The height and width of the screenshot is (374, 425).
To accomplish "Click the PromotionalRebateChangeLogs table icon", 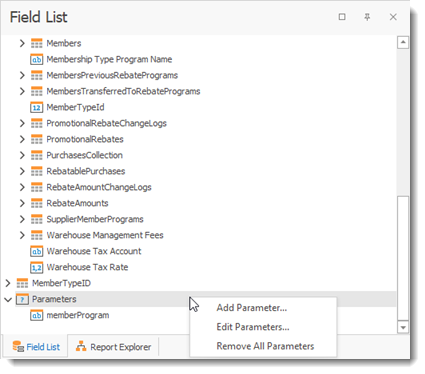I will point(37,123).
